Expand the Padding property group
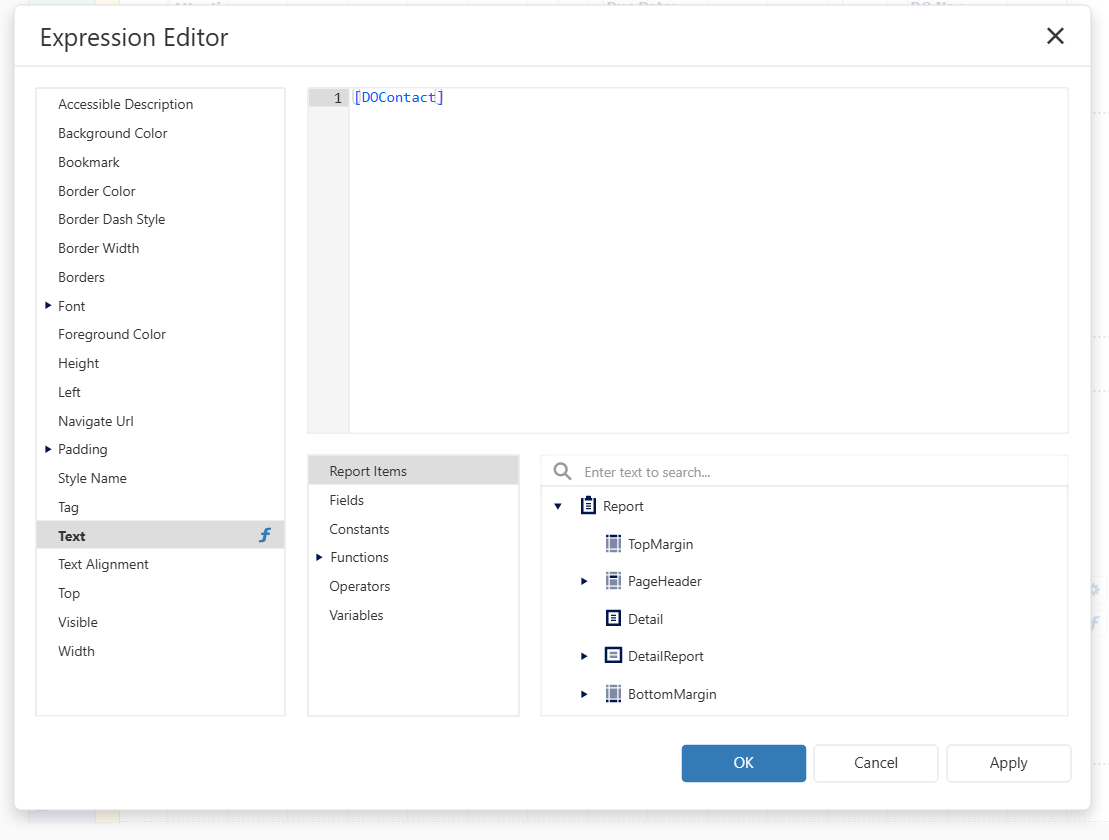The height and width of the screenshot is (840, 1109). (x=48, y=449)
